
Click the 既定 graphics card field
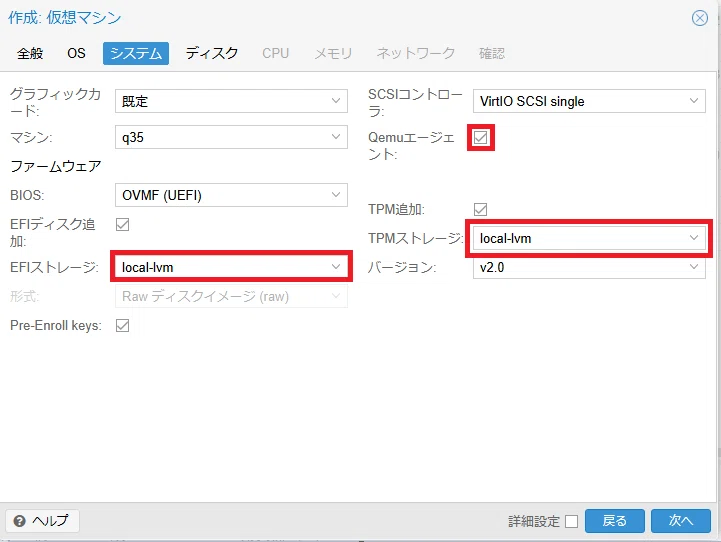pos(231,101)
